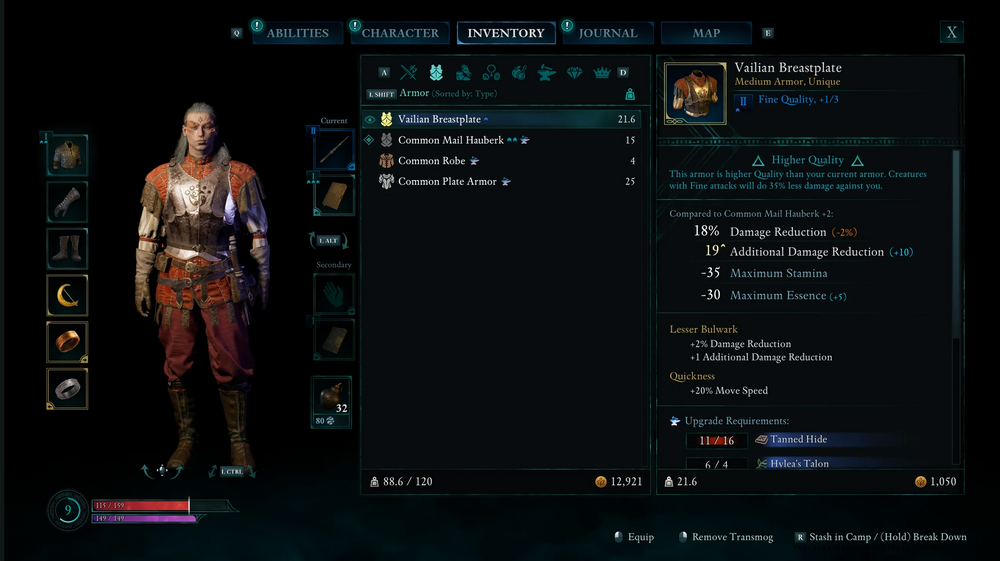The image size is (1000, 561).
Task: Select the armor category filter icon
Action: pos(436,73)
